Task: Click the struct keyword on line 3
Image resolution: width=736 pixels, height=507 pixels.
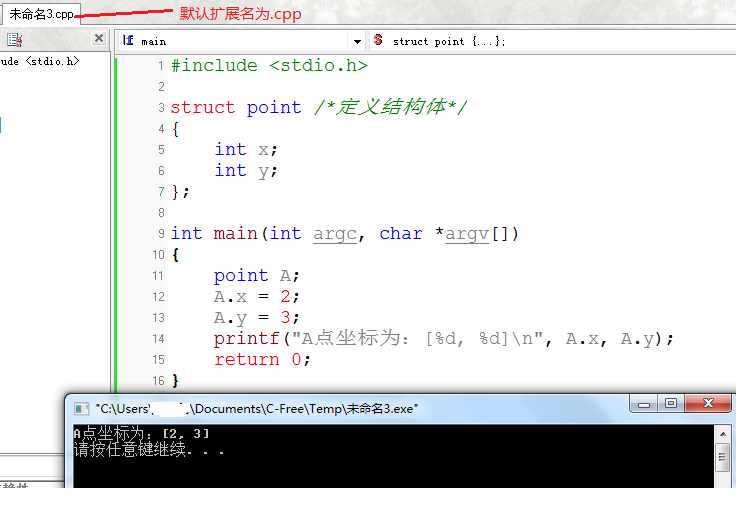Action: (x=202, y=108)
